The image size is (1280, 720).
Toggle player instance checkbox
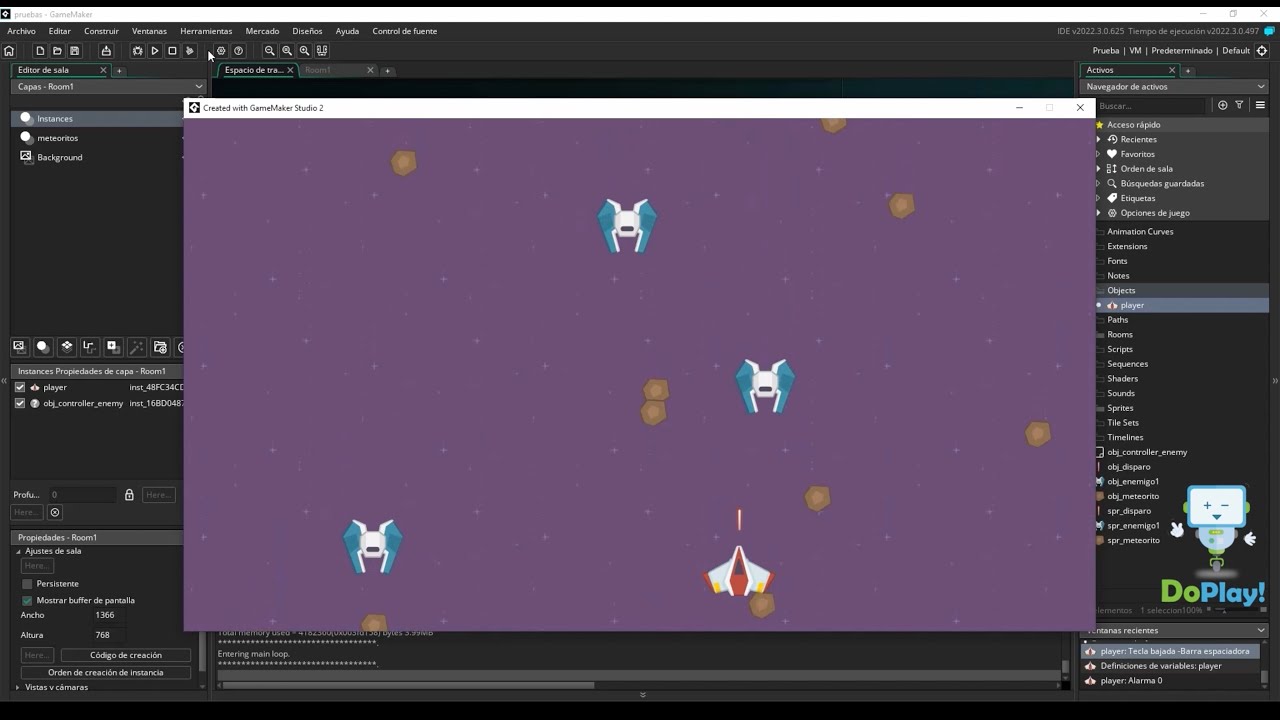pos(19,387)
